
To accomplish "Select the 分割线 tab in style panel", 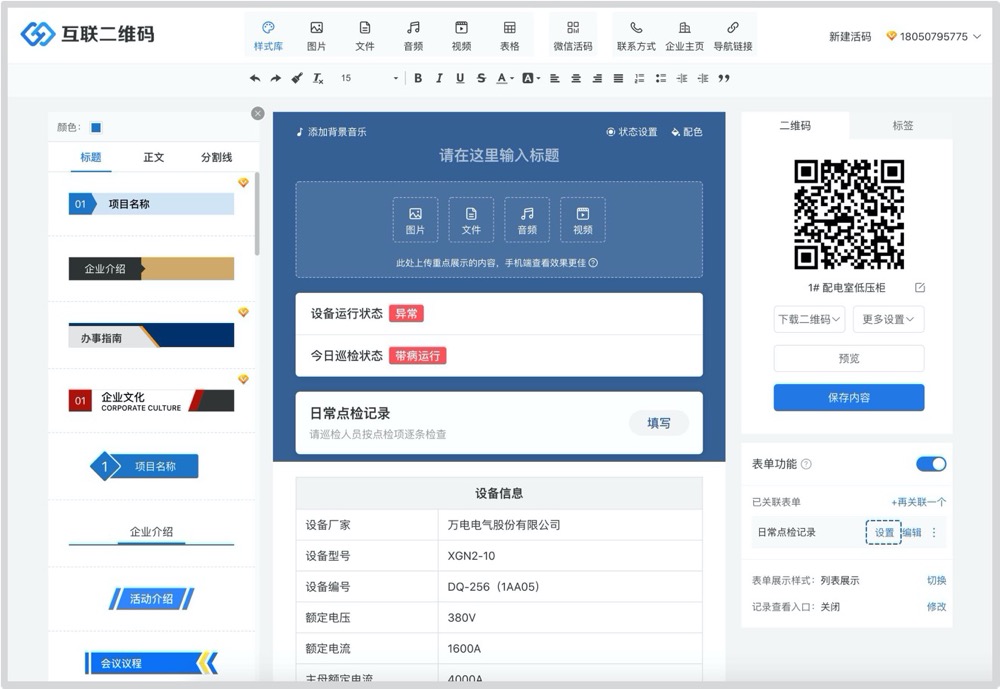I will point(216,157).
